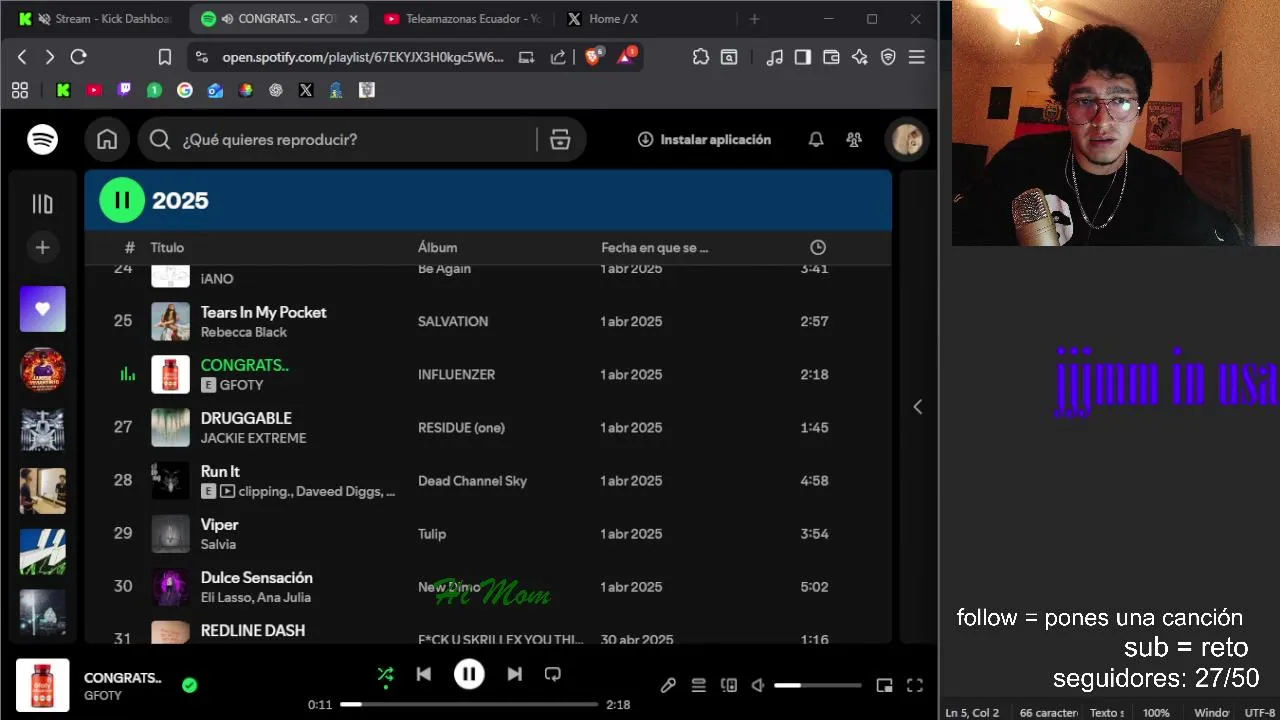The height and width of the screenshot is (720, 1280).
Task: Click the Spotify logo in the top bar
Action: pyautogui.click(x=42, y=140)
